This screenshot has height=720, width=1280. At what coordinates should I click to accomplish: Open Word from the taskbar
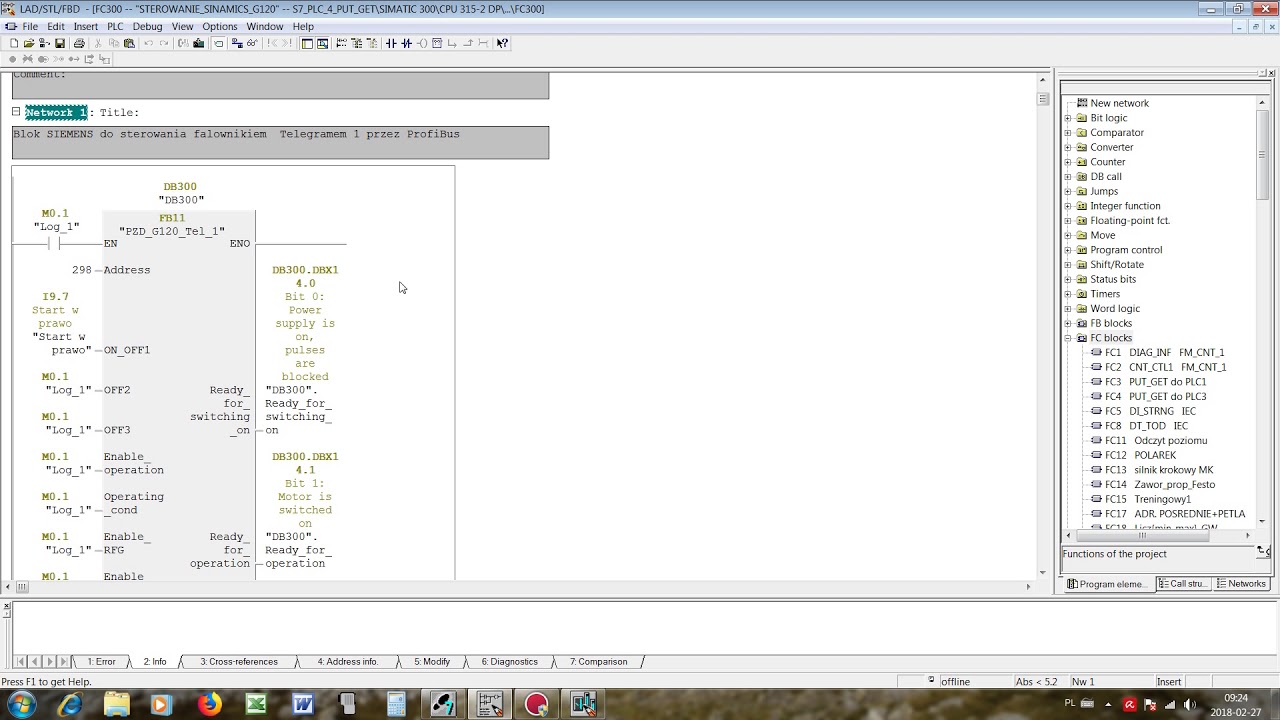pos(303,705)
